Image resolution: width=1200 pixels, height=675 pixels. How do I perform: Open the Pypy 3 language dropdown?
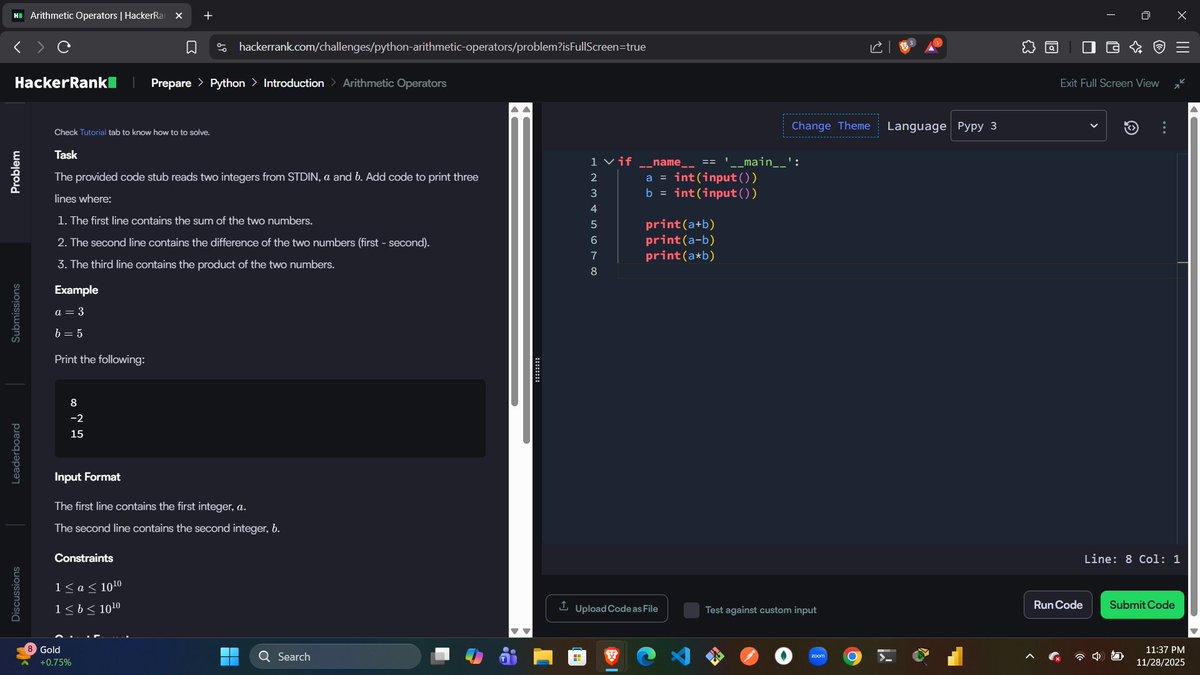pos(1028,125)
